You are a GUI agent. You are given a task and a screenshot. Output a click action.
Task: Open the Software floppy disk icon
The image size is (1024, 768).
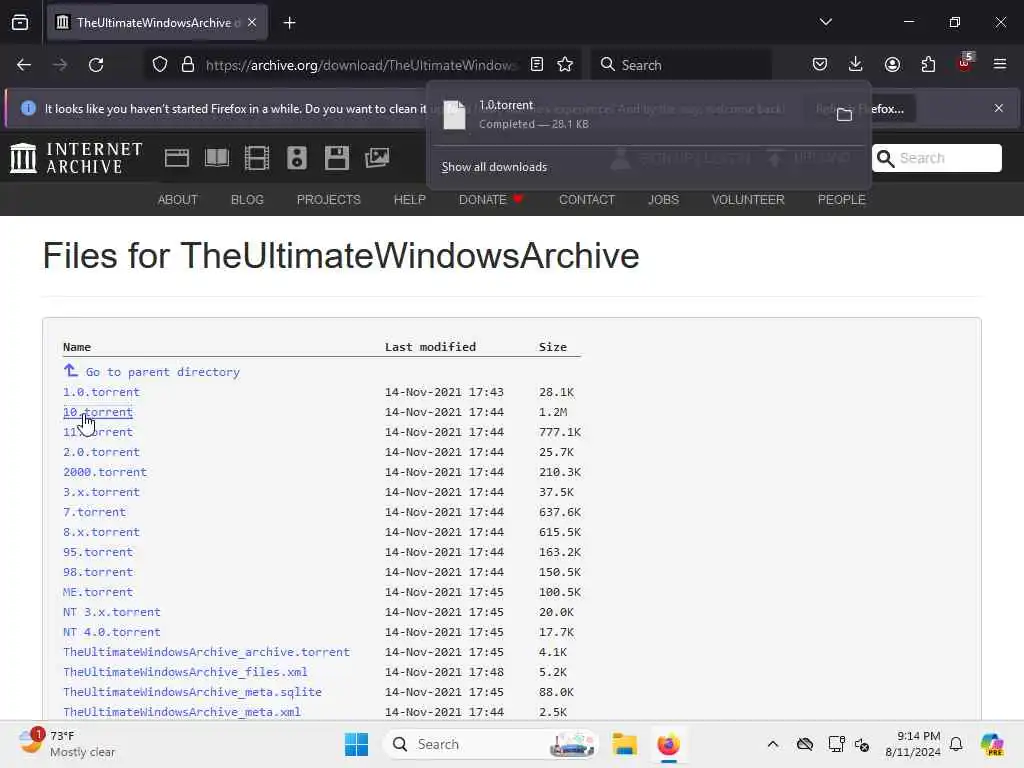tap(337, 158)
